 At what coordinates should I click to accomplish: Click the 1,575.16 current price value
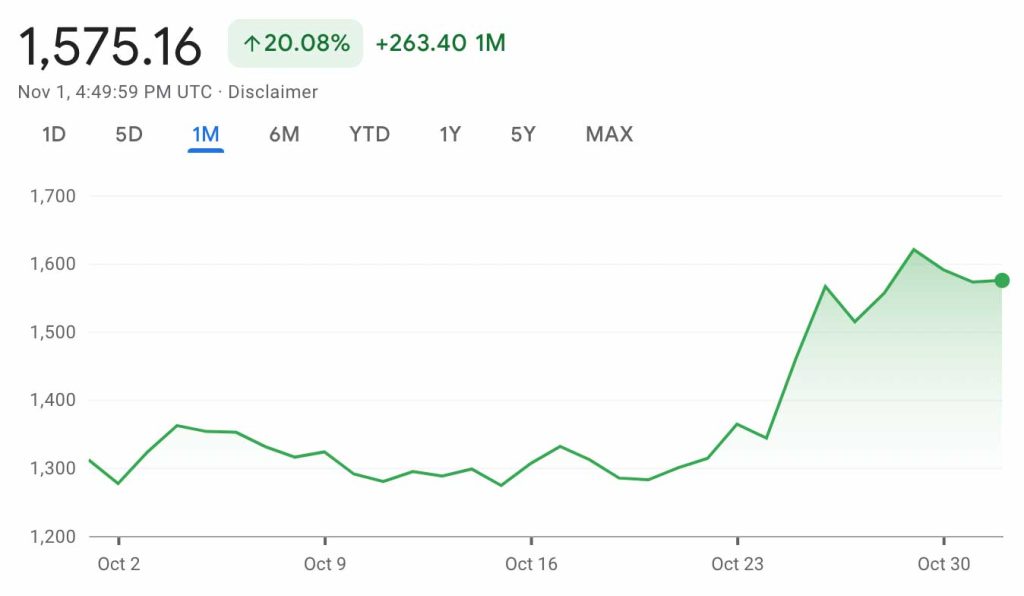click(x=110, y=46)
